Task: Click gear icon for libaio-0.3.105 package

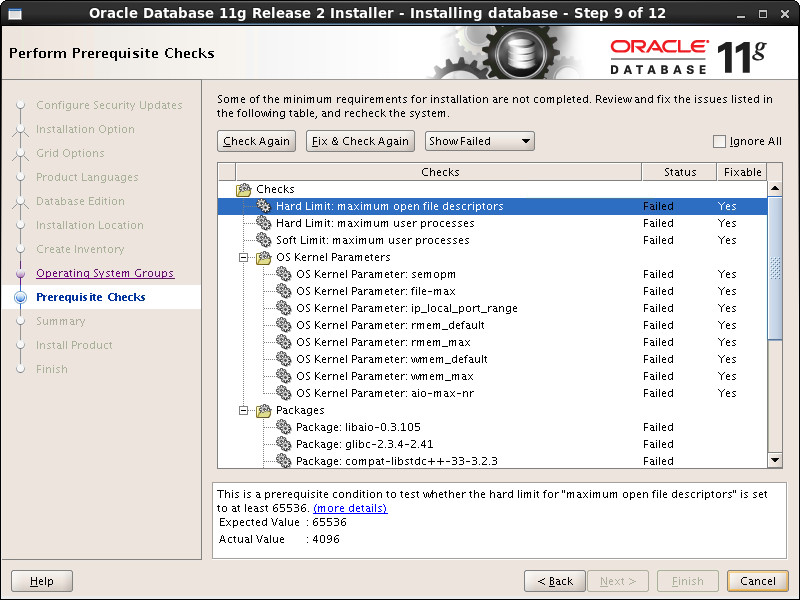Action: [284, 427]
